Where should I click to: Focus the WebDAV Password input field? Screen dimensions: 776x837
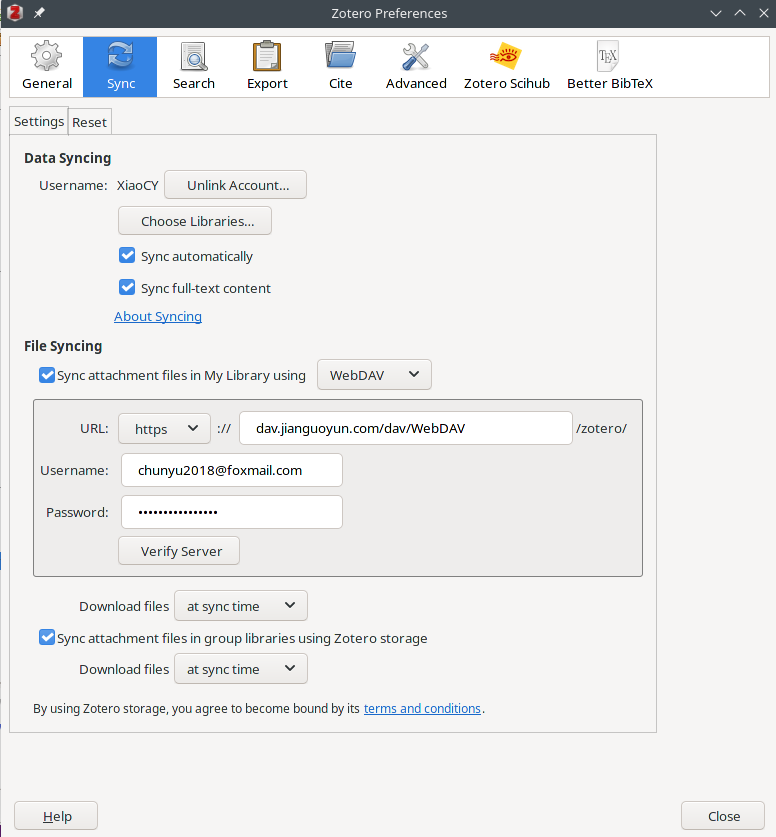tap(232, 512)
